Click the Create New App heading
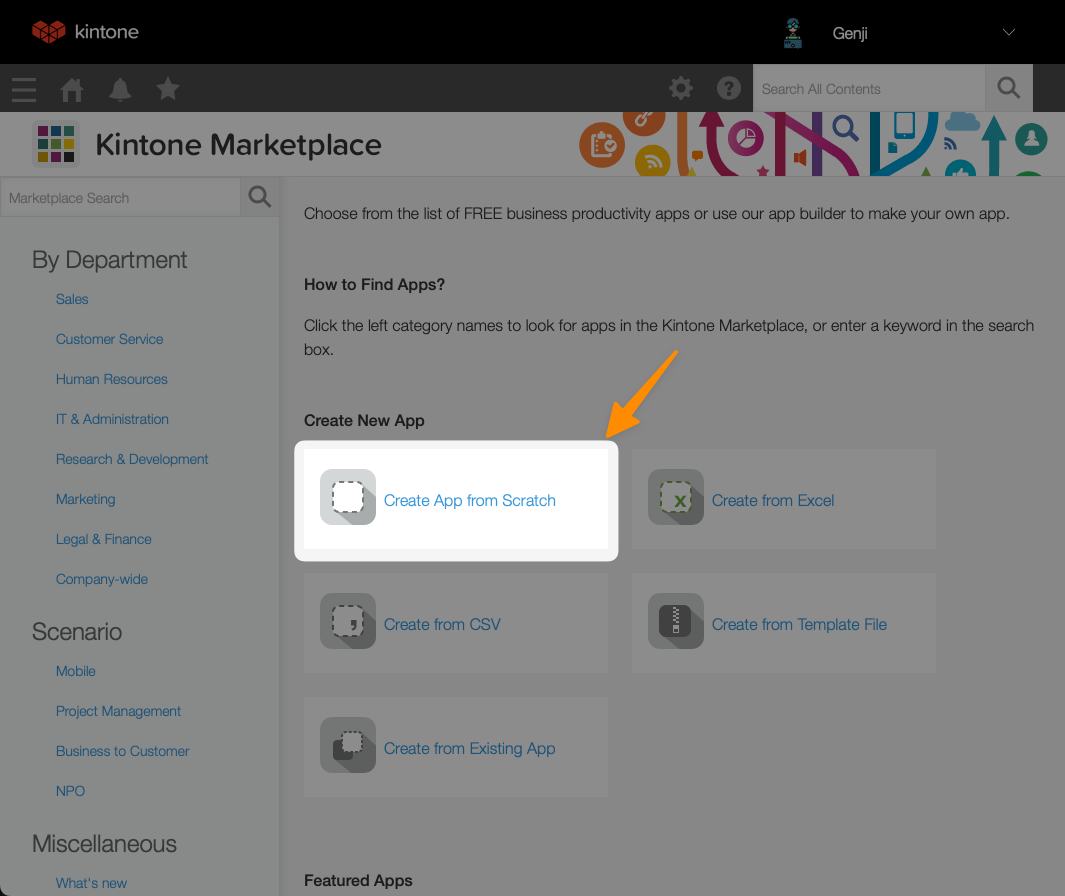1065x896 pixels. click(x=364, y=420)
